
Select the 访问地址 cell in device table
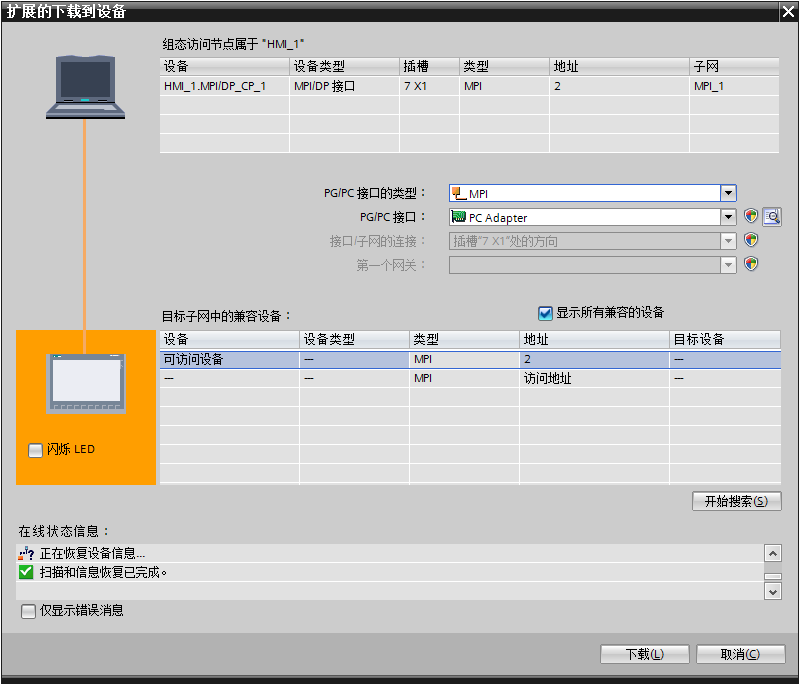(594, 378)
